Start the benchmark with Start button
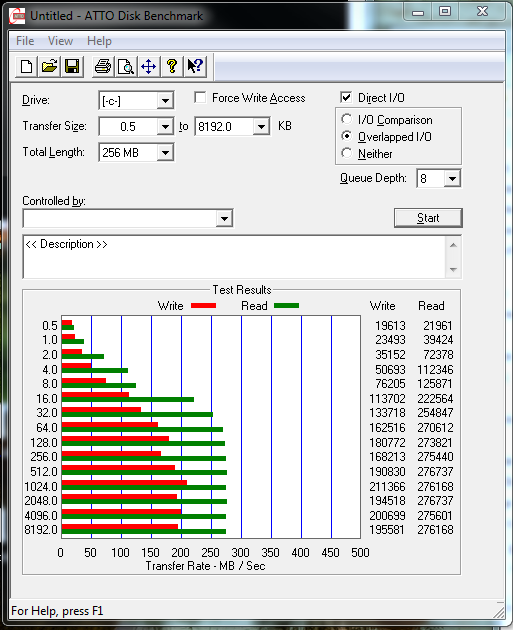513x630 pixels. 428,218
